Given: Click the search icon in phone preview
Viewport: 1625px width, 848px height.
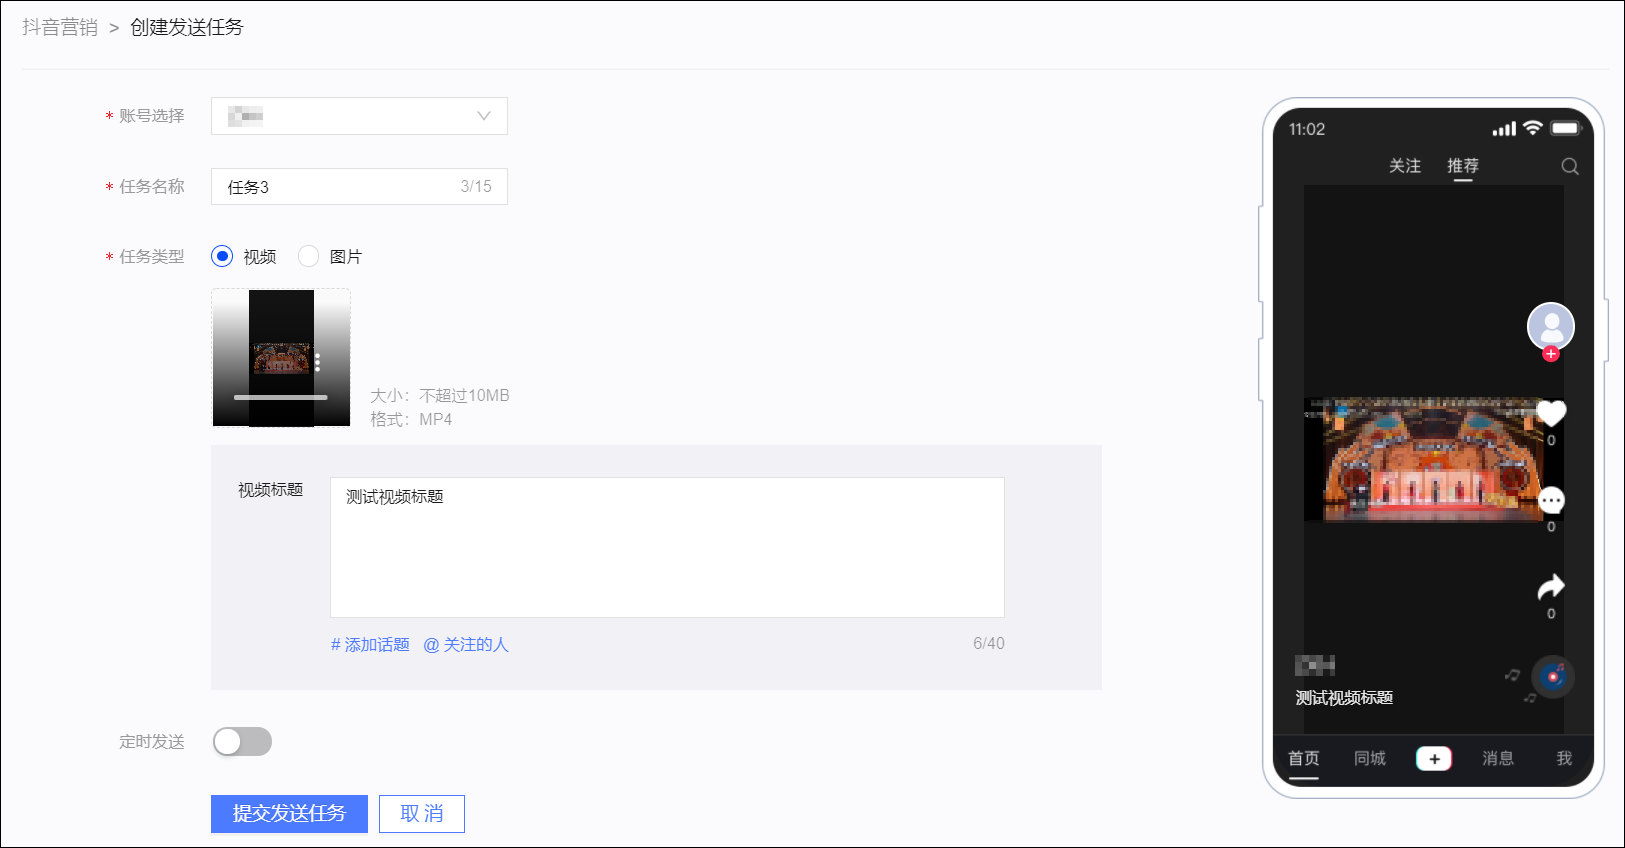Looking at the screenshot, I should 1570,166.
